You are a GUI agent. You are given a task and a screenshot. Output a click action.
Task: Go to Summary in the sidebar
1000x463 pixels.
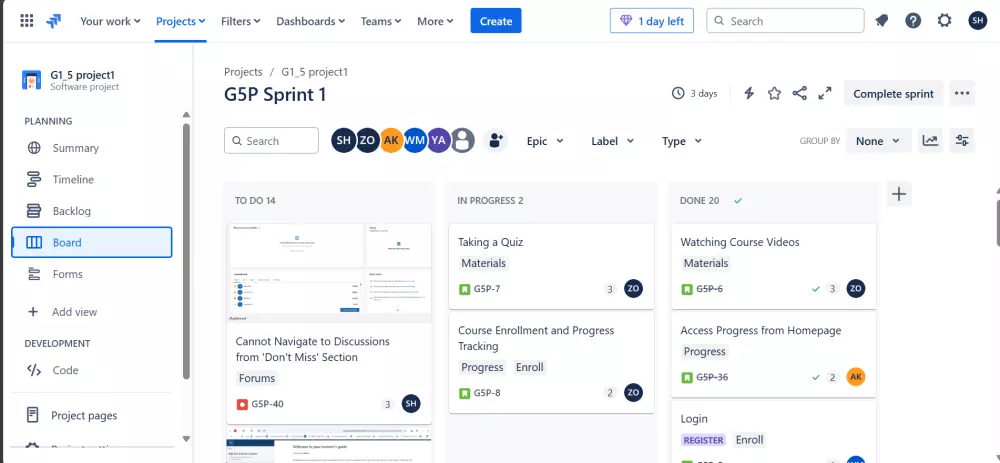pyautogui.click(x=92, y=148)
